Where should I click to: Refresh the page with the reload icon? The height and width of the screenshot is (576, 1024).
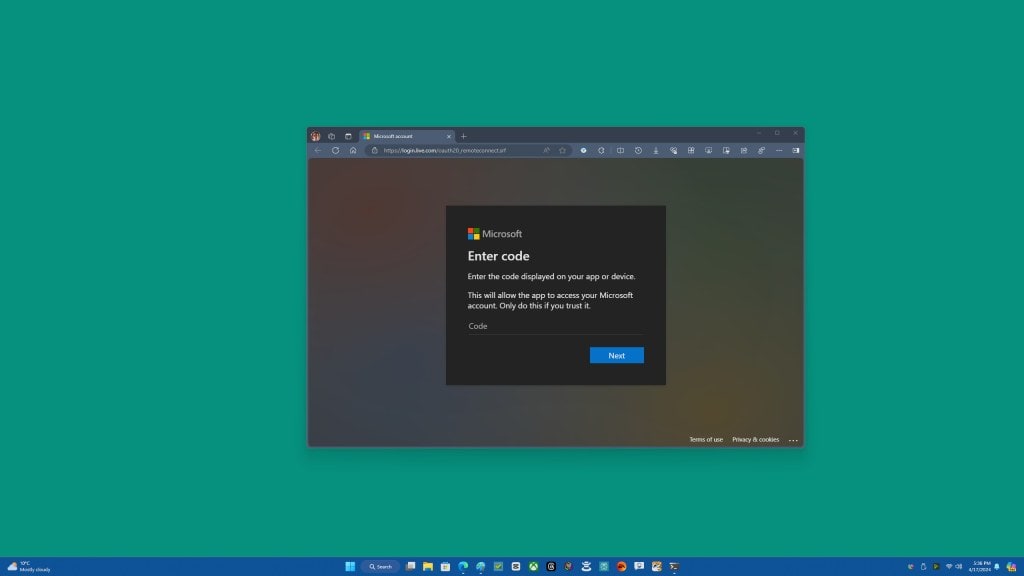334,151
